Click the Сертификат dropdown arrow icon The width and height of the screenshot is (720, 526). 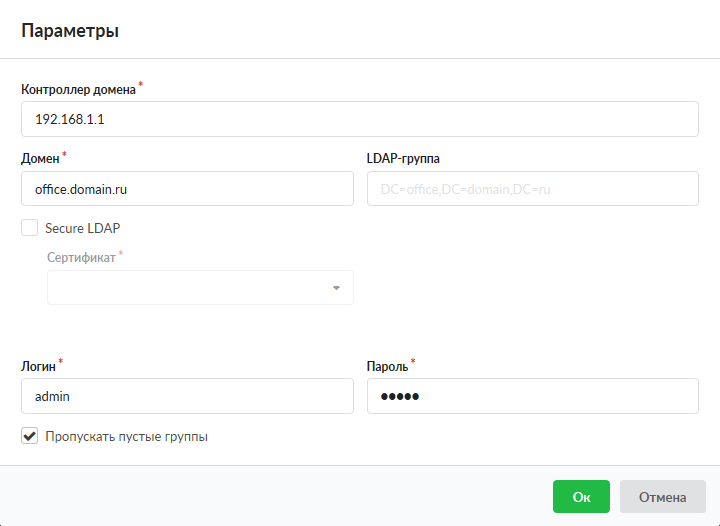[336, 288]
